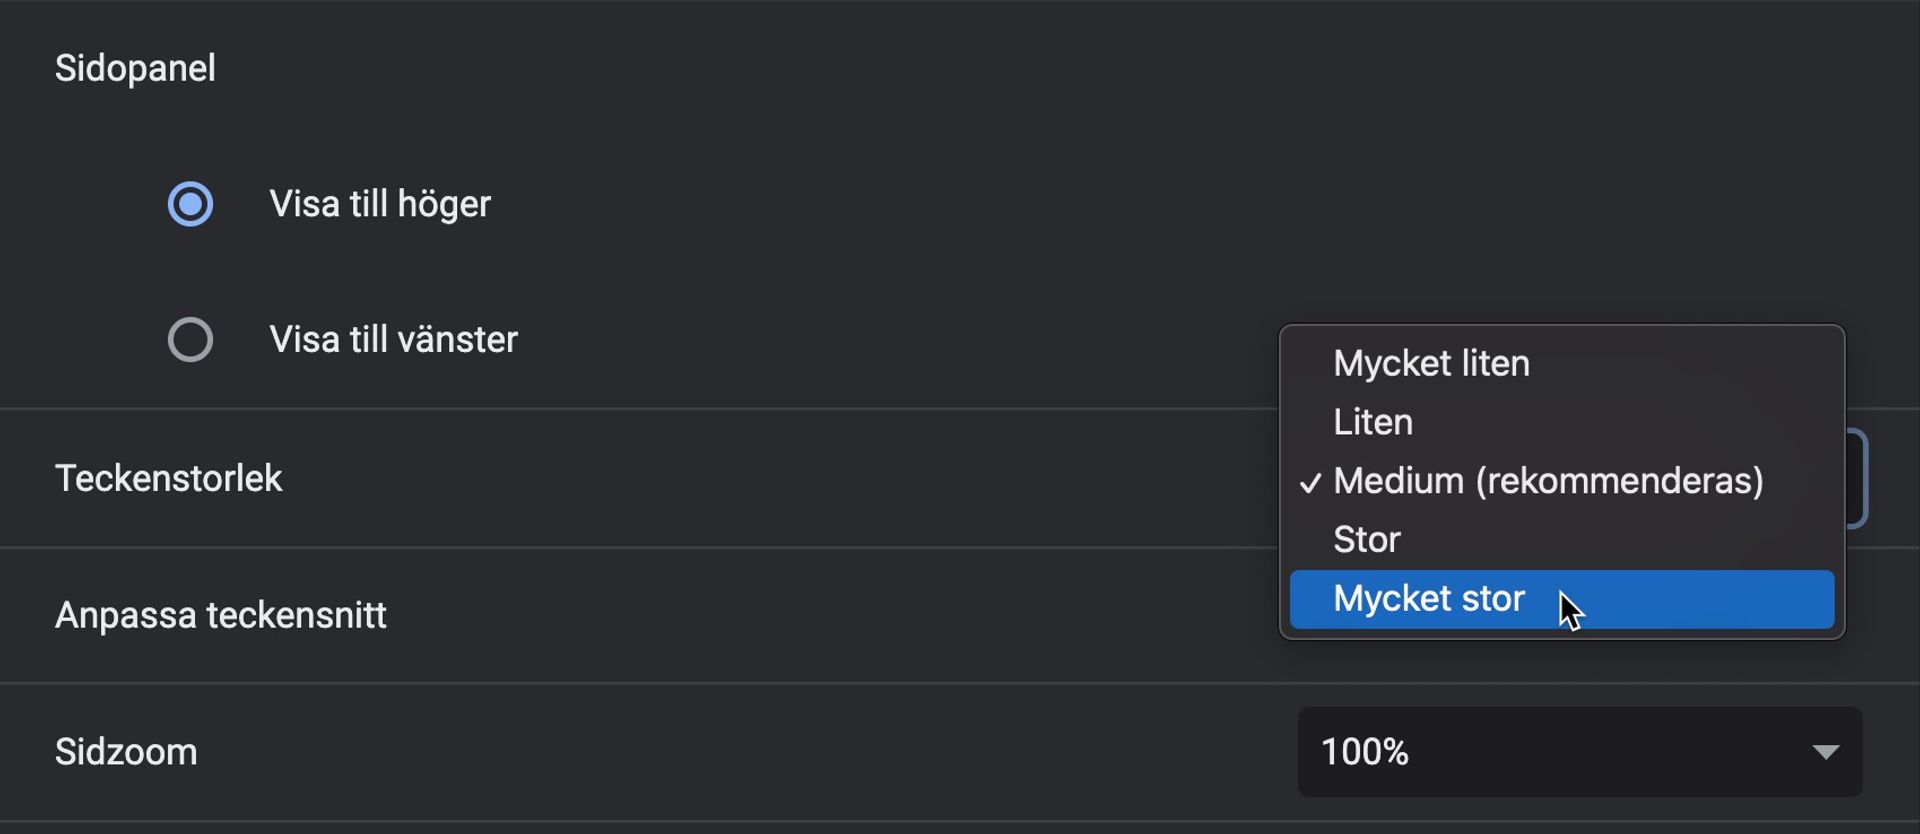Select the 'Visa till höger' radio button

[190, 204]
